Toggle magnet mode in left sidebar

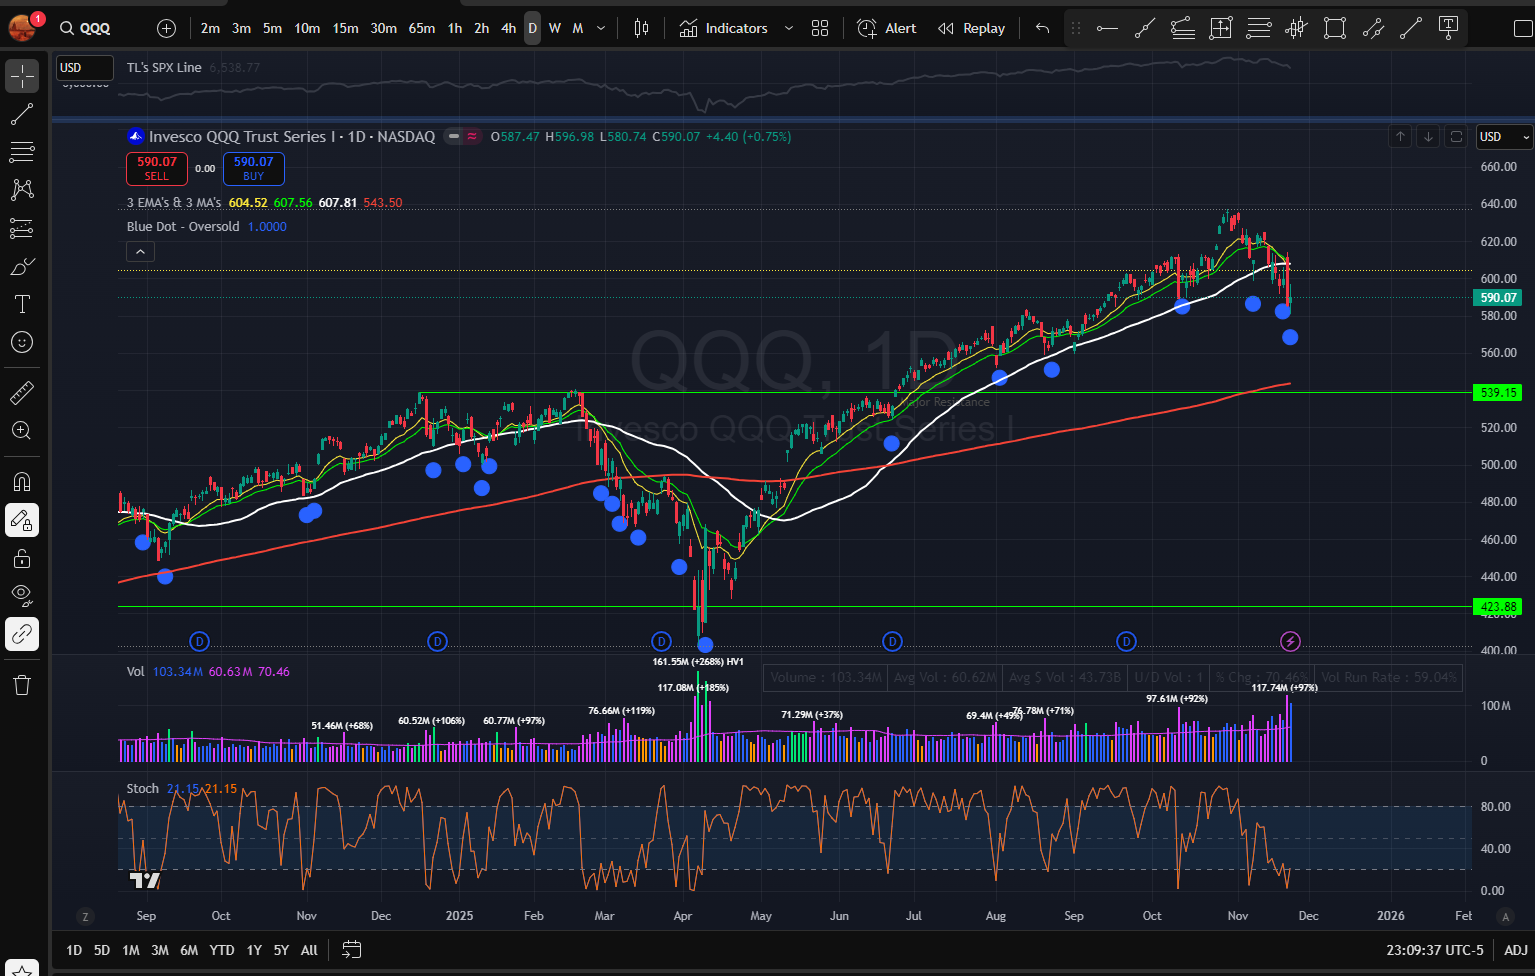pos(22,481)
